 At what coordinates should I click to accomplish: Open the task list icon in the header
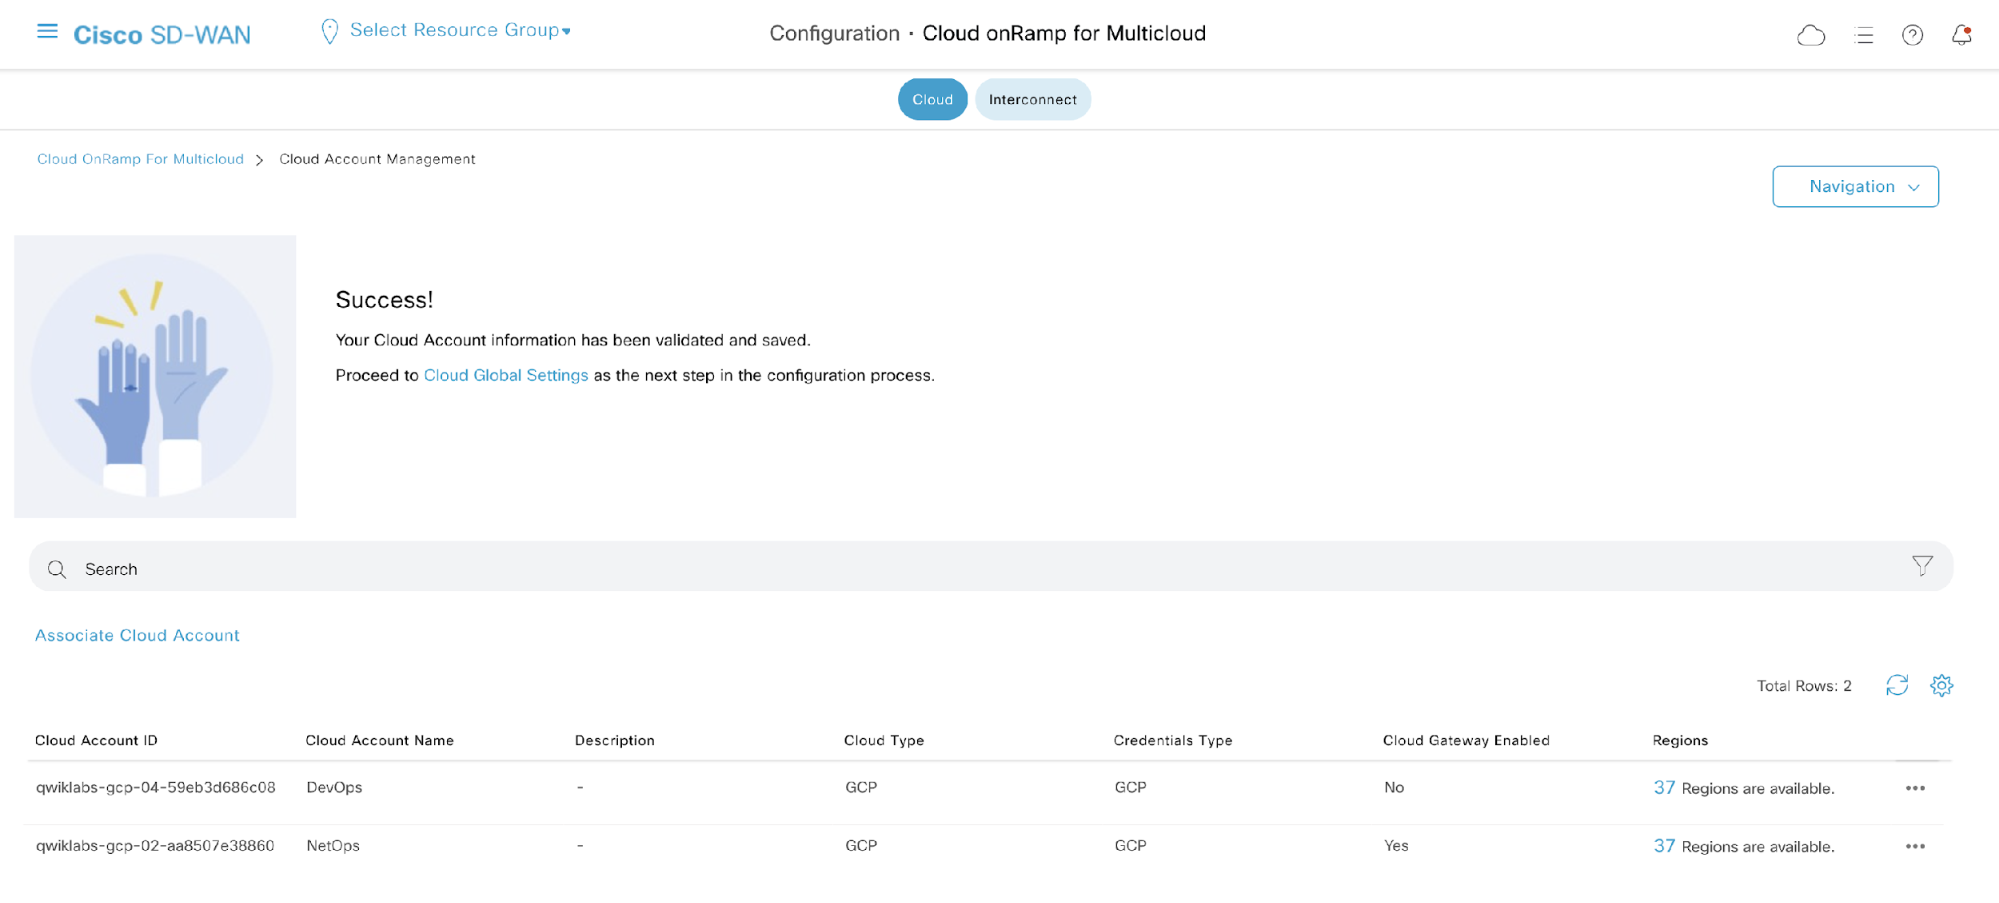pos(1864,36)
